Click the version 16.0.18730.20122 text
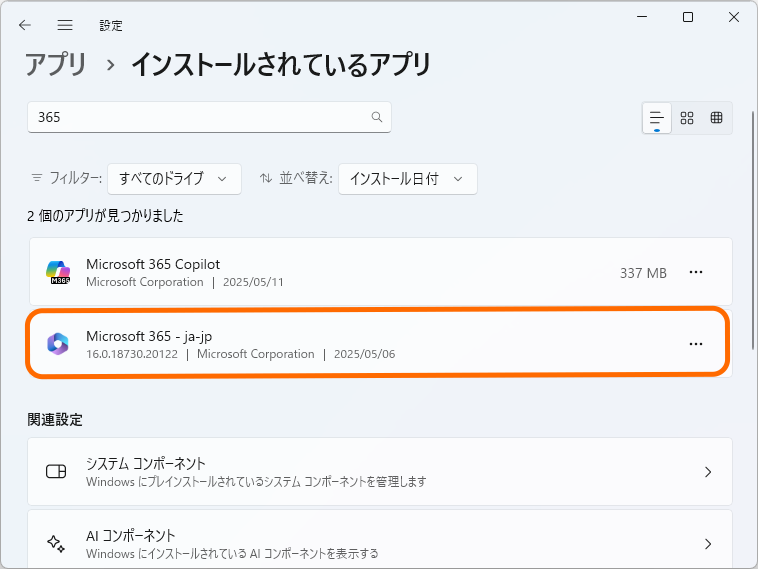 [x=132, y=354]
